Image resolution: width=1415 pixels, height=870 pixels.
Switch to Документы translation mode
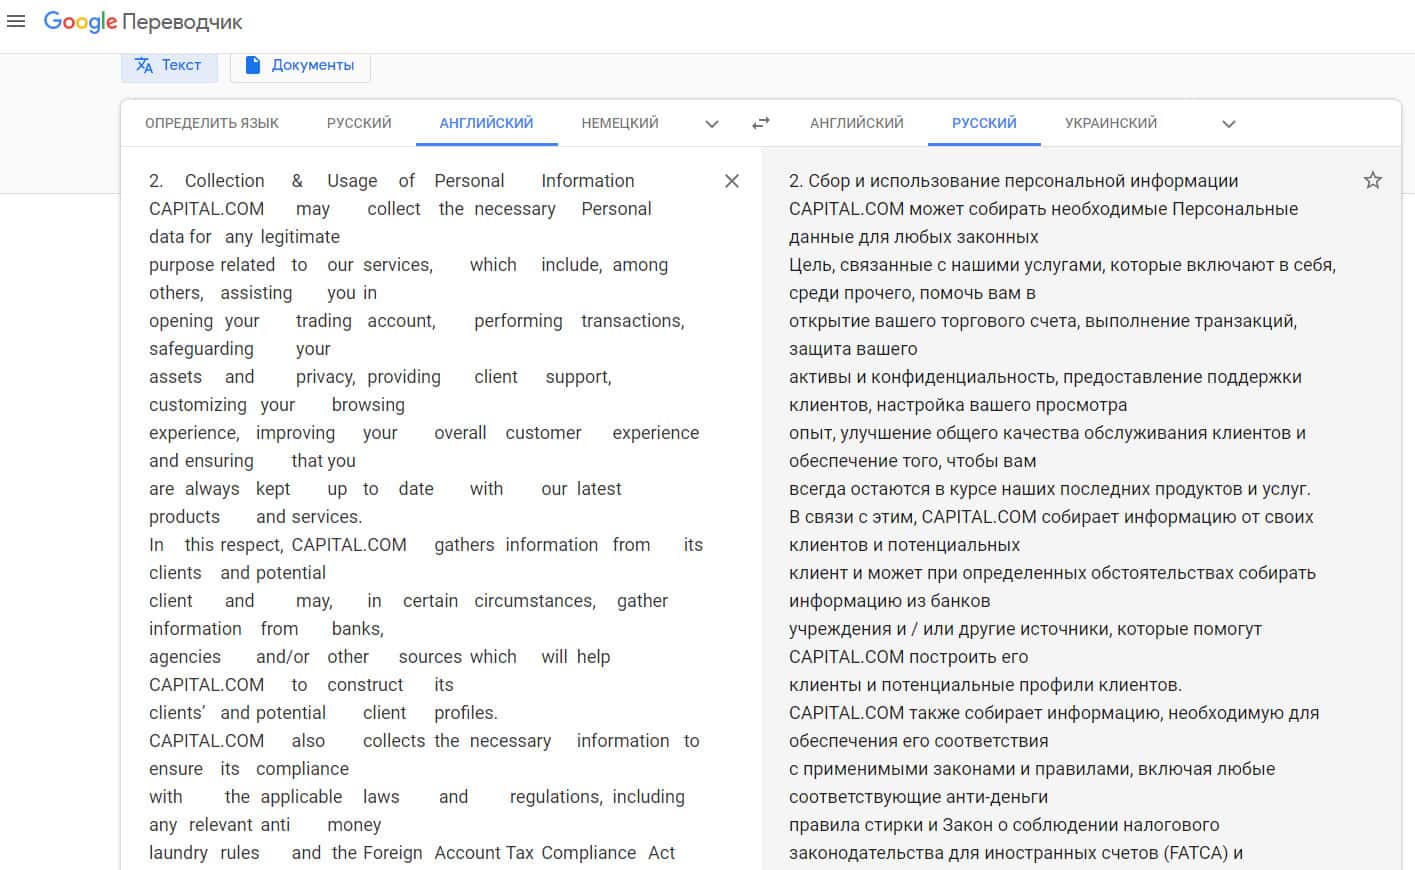tap(300, 65)
